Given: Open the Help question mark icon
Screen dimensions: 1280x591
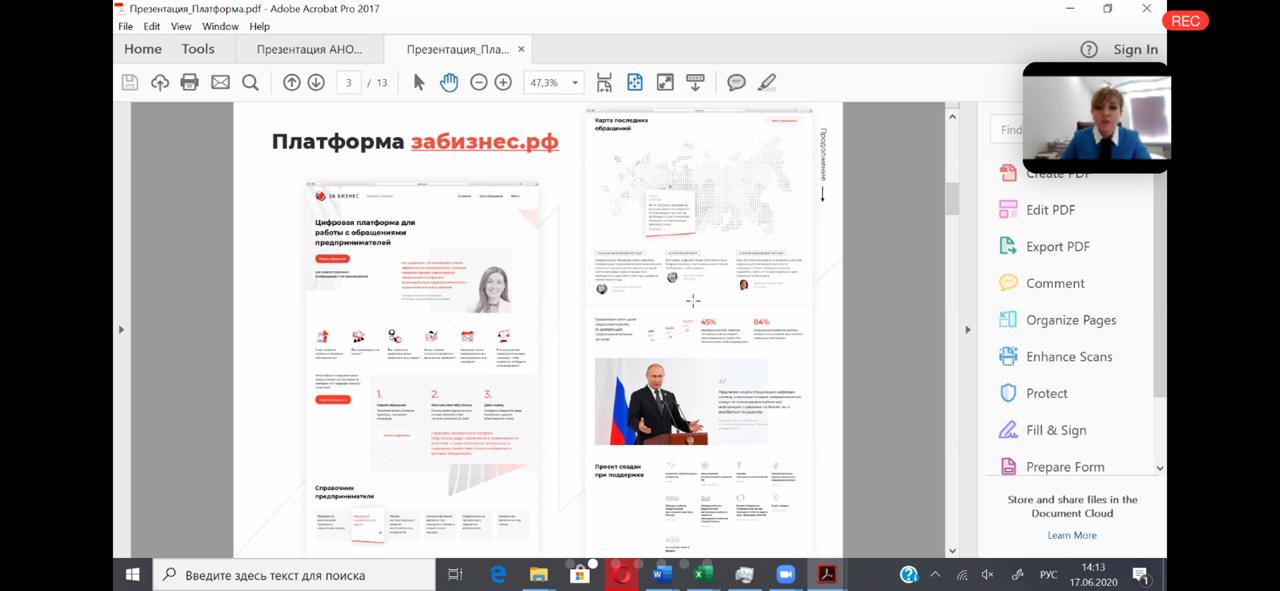Looking at the screenshot, I should pos(1089,49).
